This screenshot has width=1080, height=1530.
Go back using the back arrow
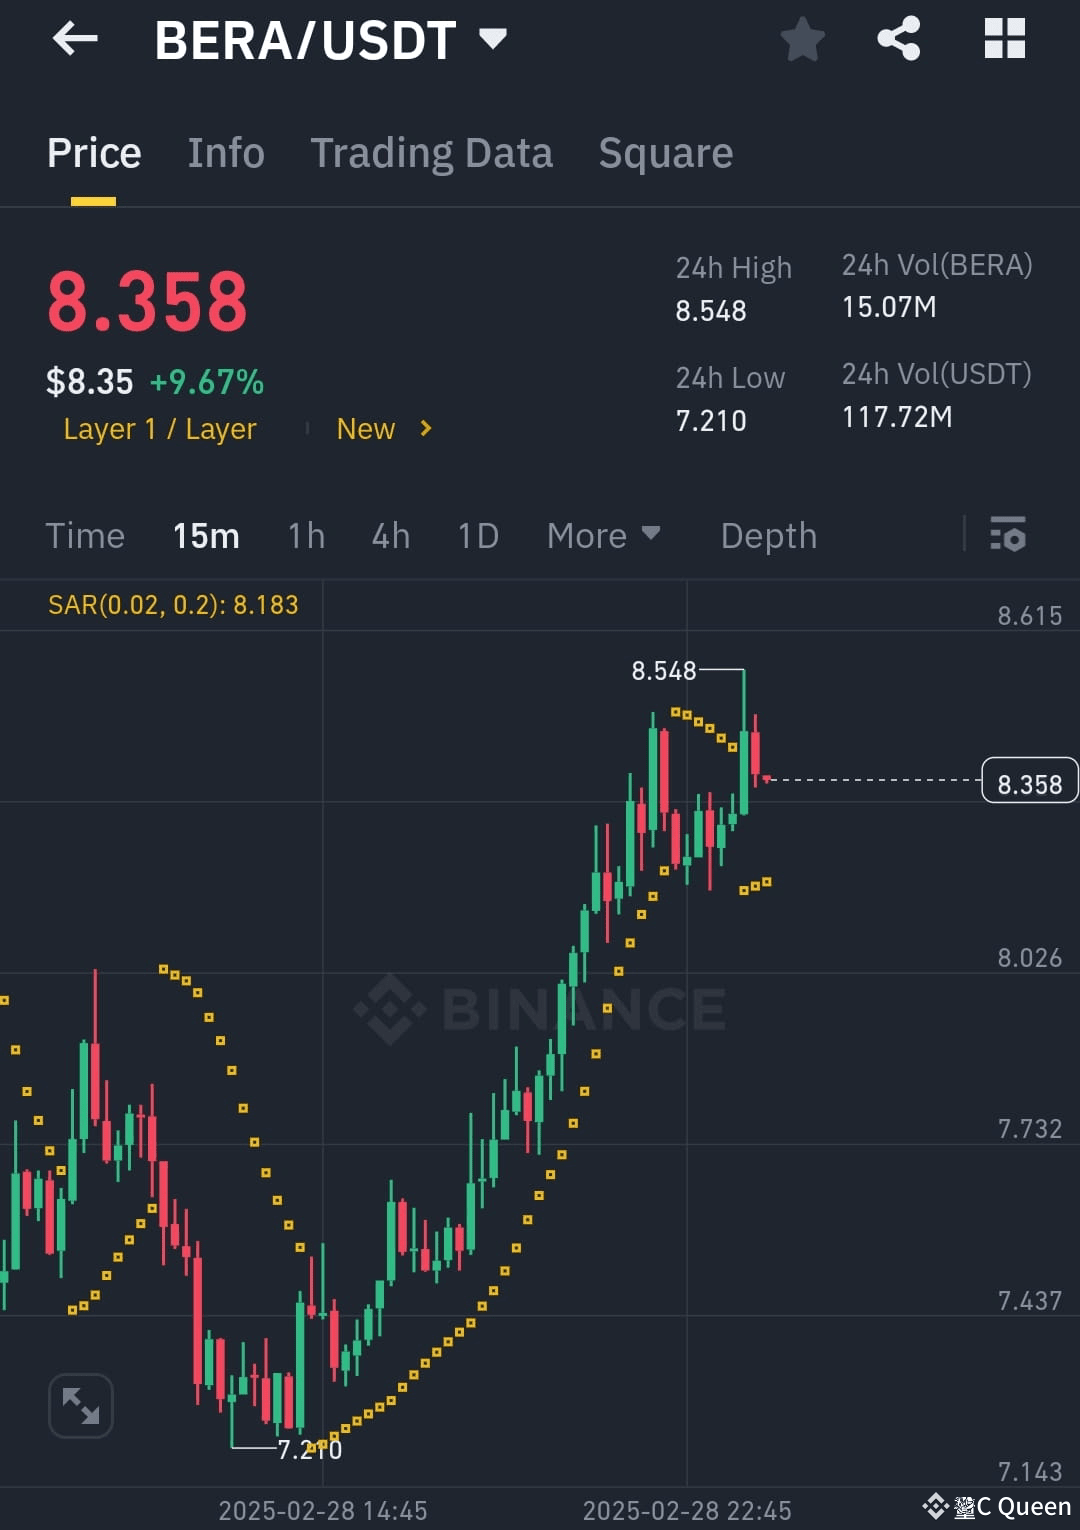75,40
